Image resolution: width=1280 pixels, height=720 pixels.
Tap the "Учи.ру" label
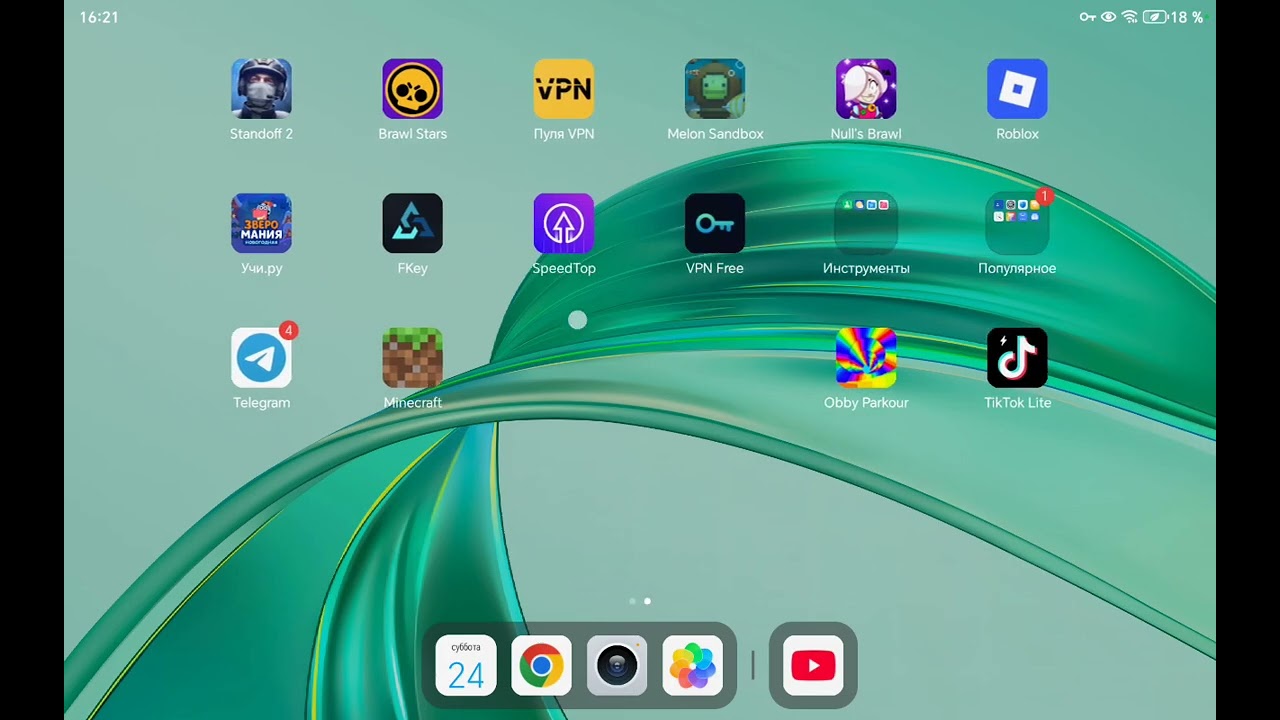pyautogui.click(x=261, y=268)
